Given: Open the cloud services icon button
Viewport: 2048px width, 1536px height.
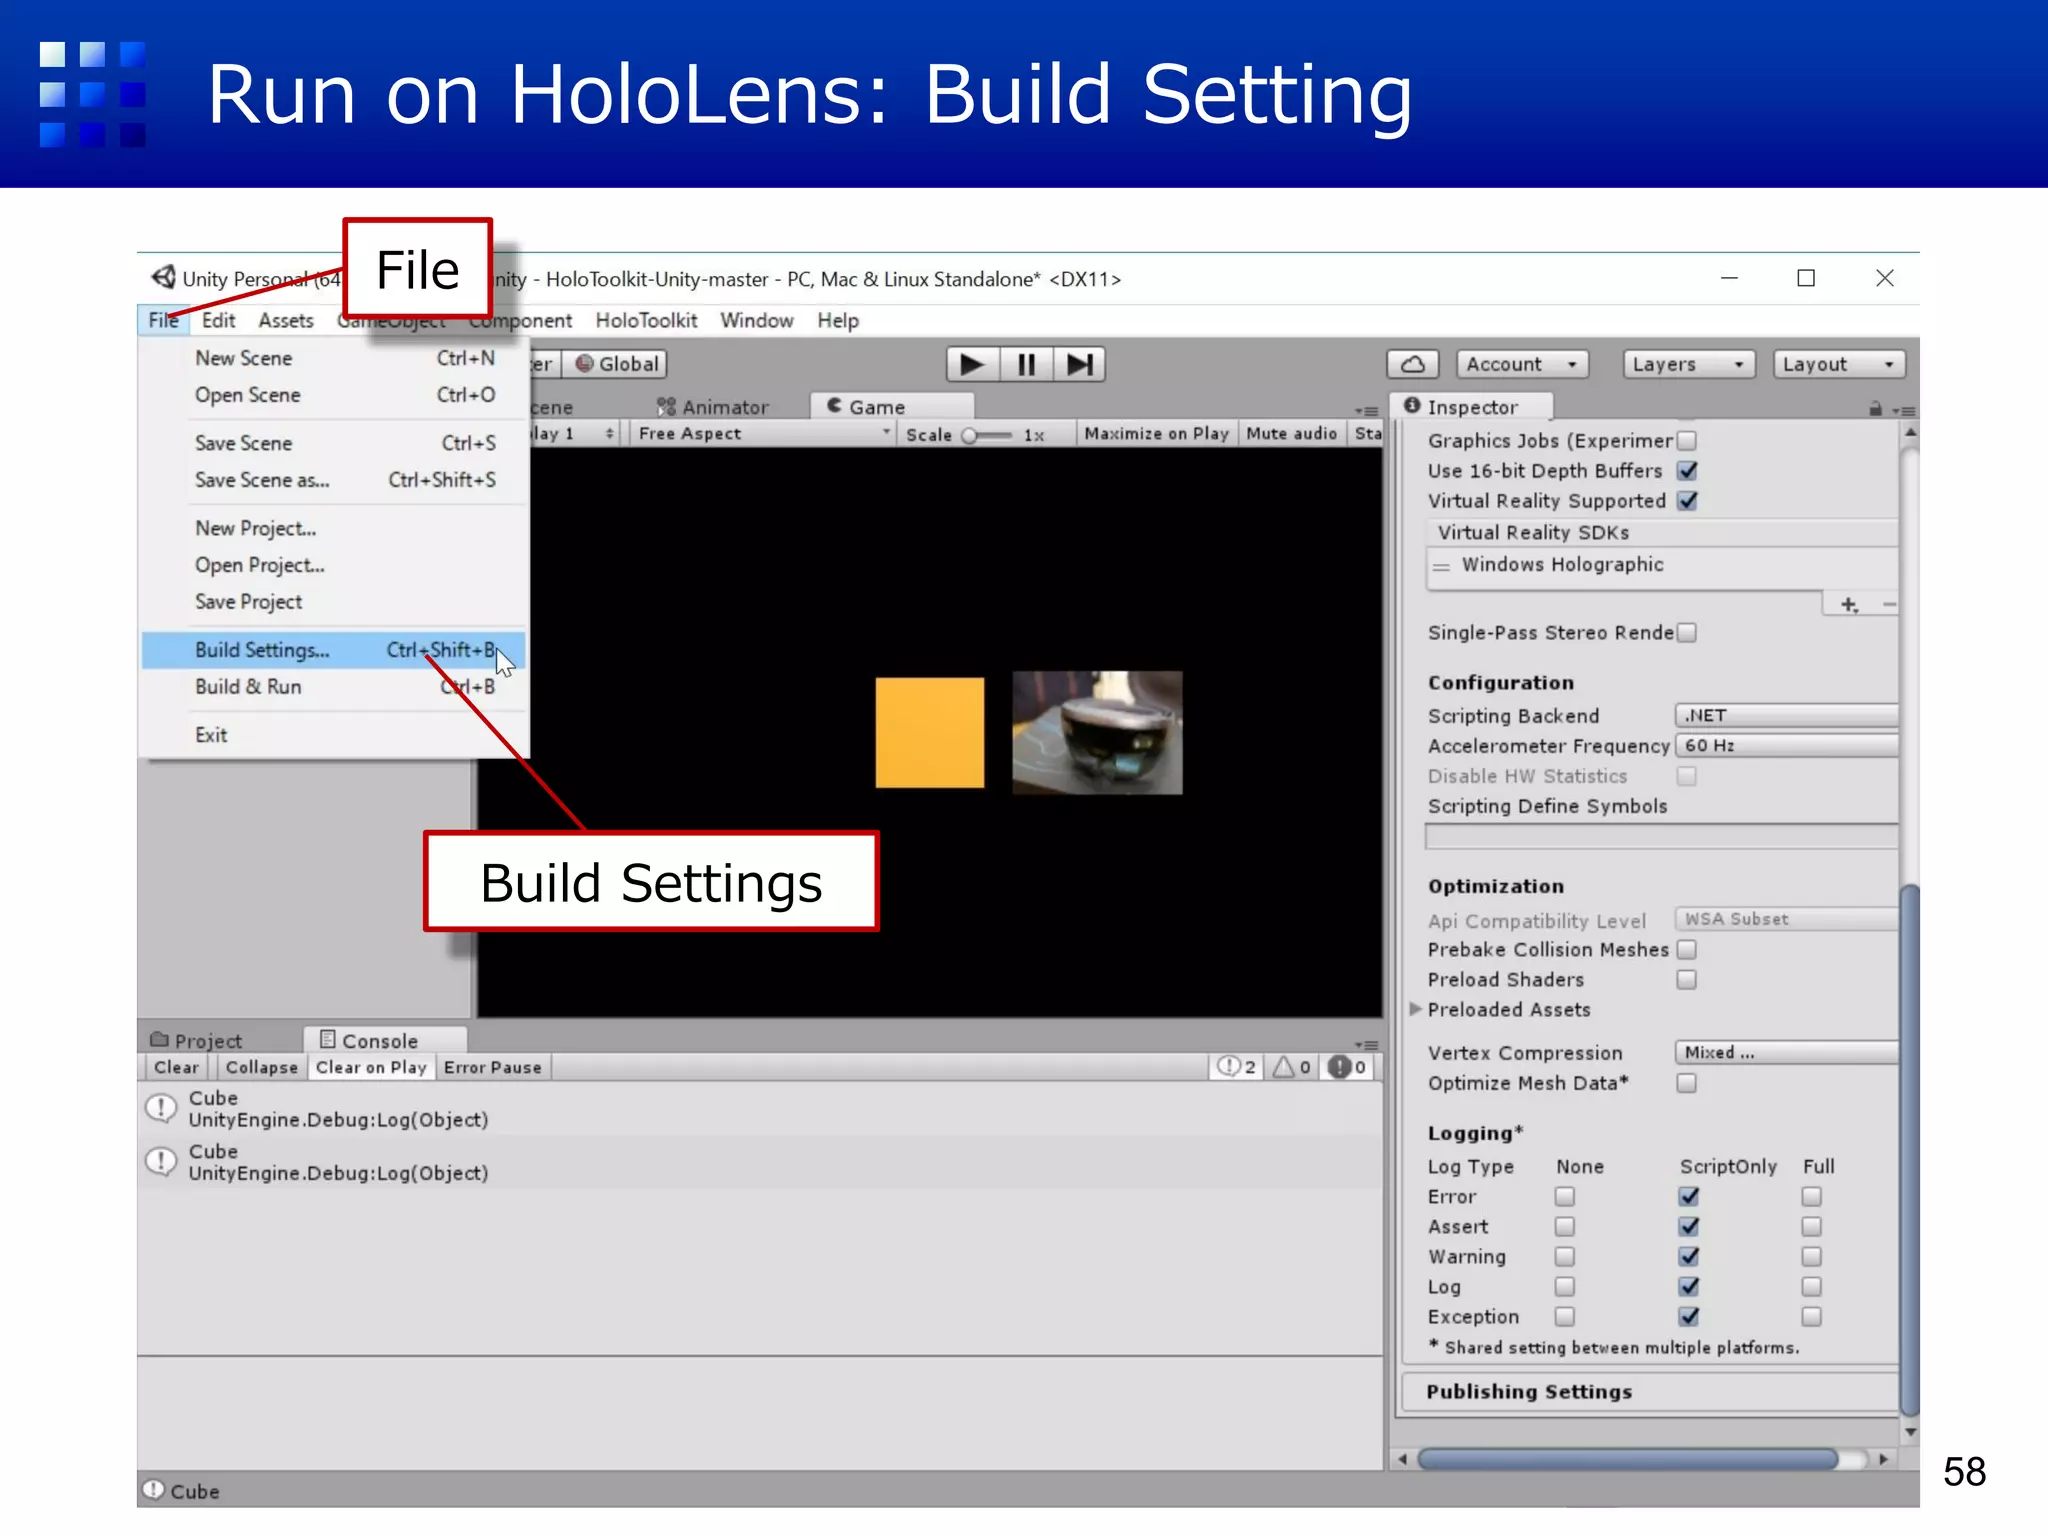Looking at the screenshot, I should pyautogui.click(x=1413, y=364).
